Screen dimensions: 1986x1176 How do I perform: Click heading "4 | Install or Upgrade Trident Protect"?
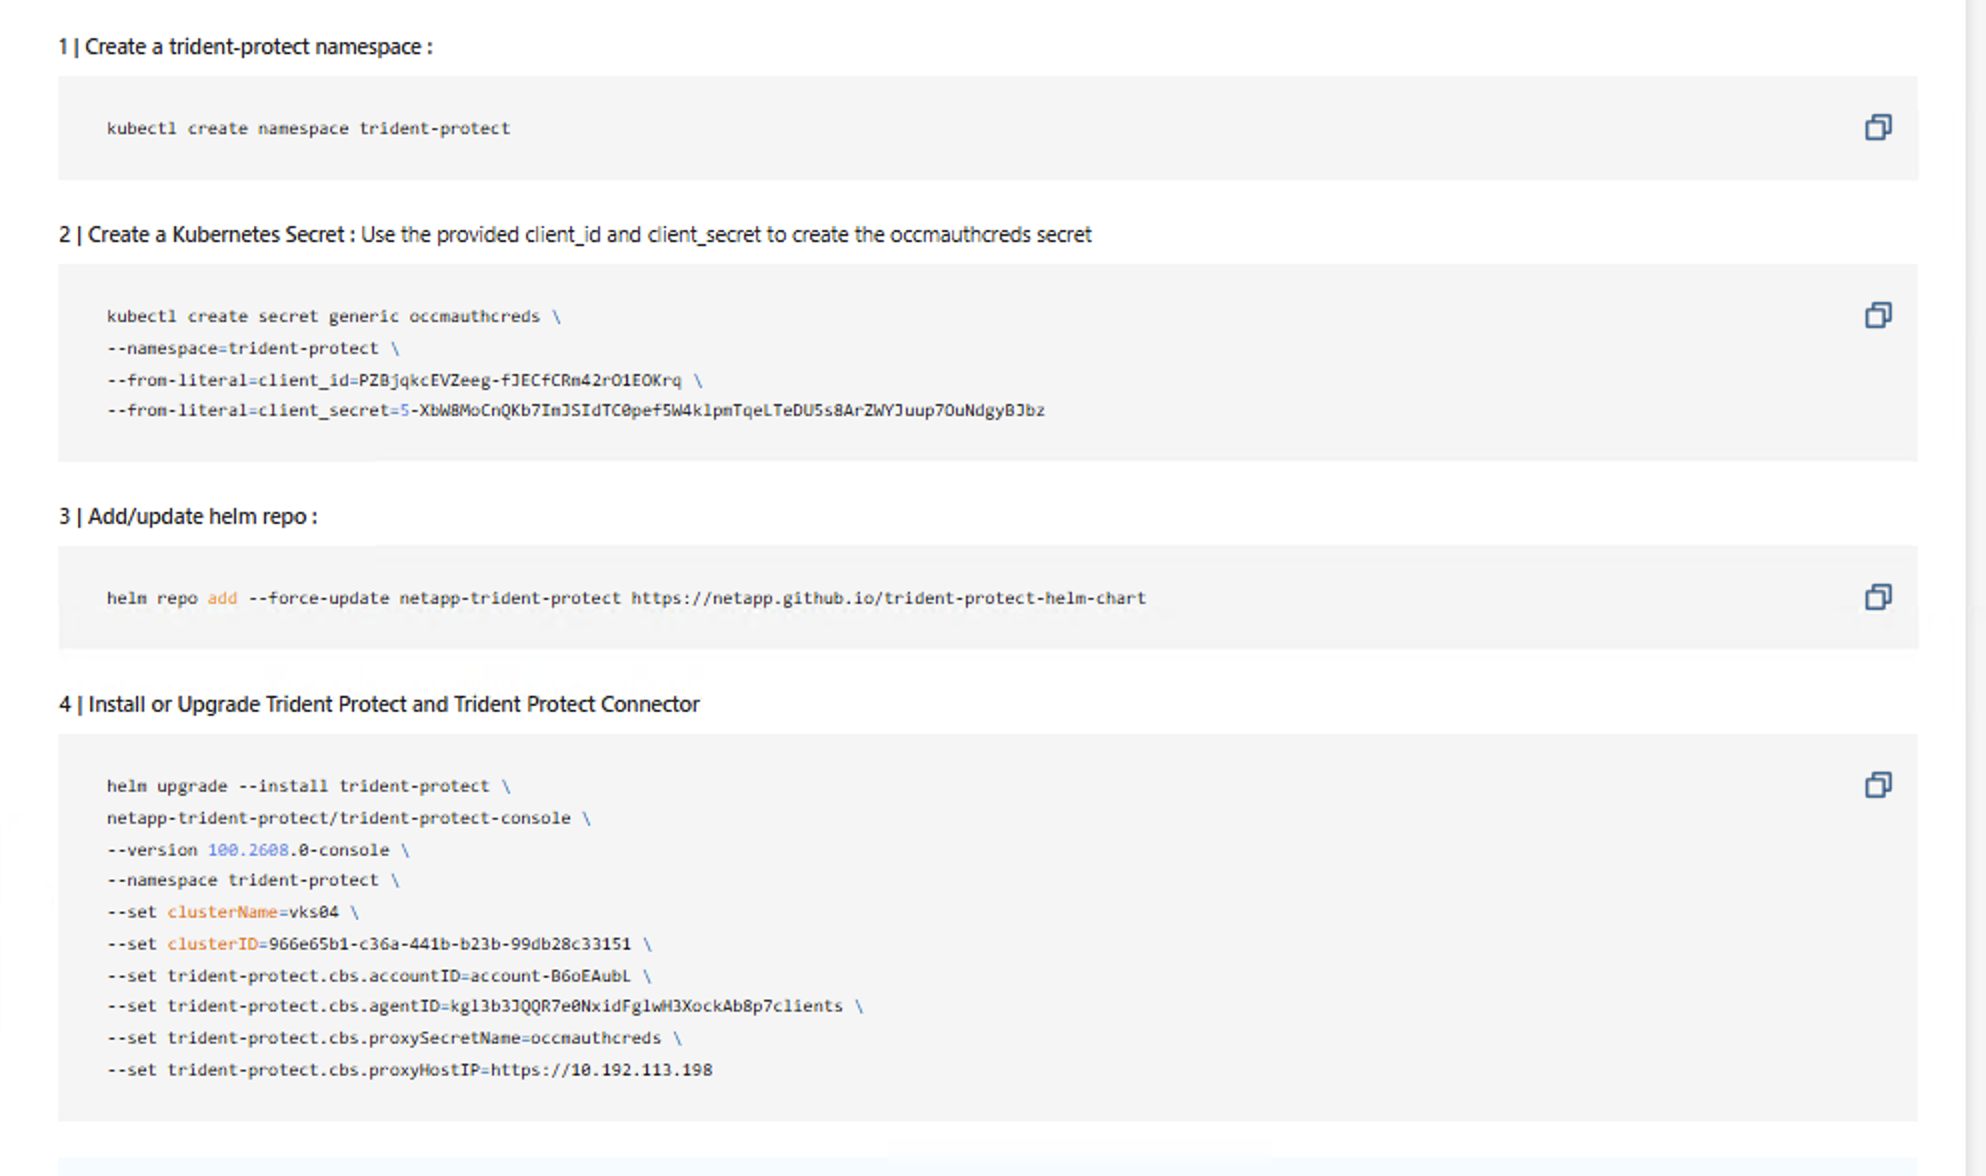point(379,705)
